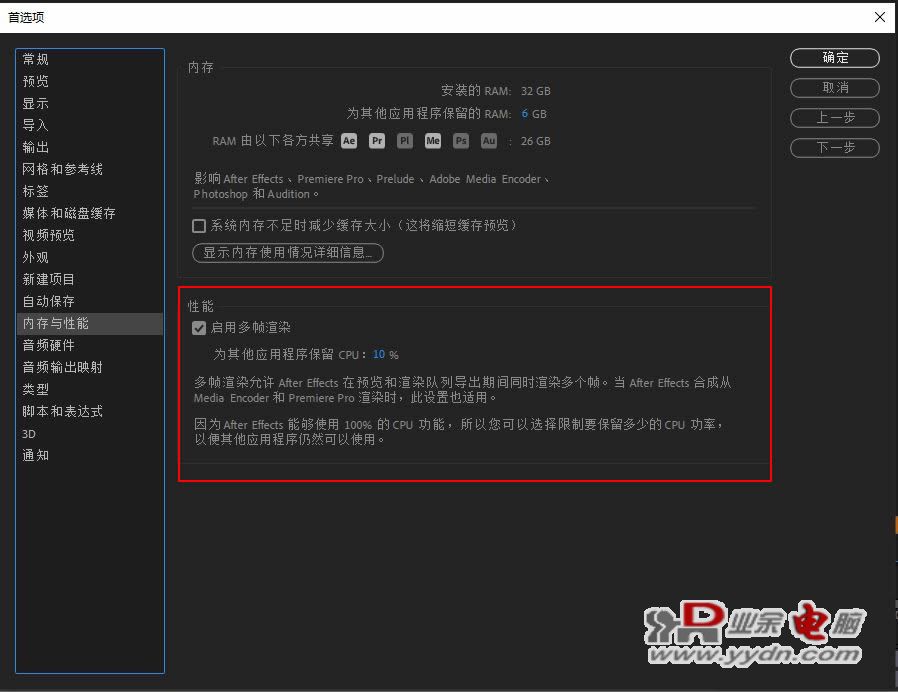Enable 系统内存不足时减少缓存大小 checkbox
The width and height of the screenshot is (898, 692).
(199, 226)
